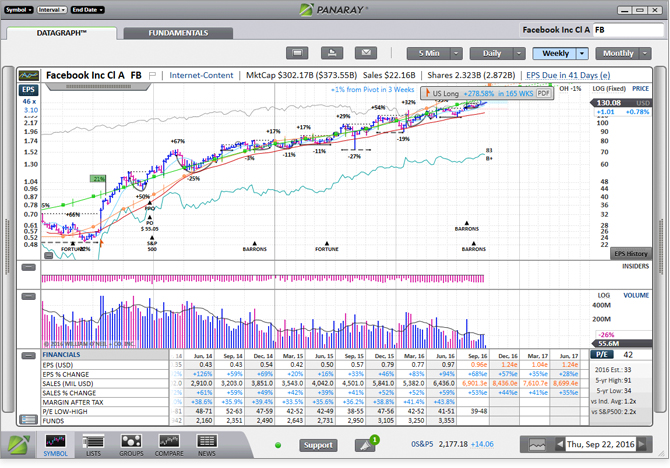Collapse the volume panel with minus button
The image size is (670, 468).
28,295
